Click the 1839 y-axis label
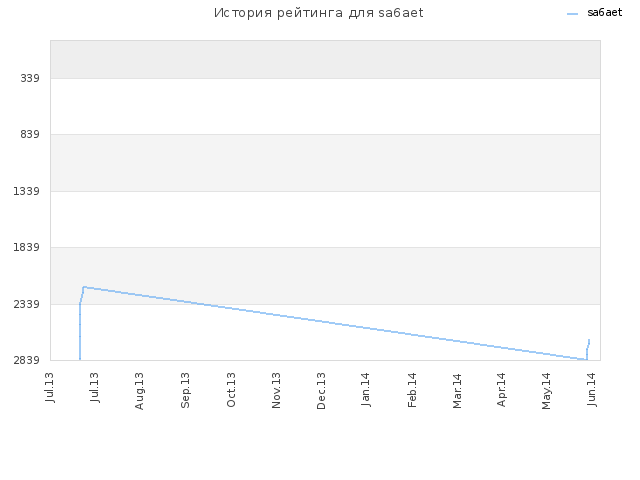 [27, 247]
